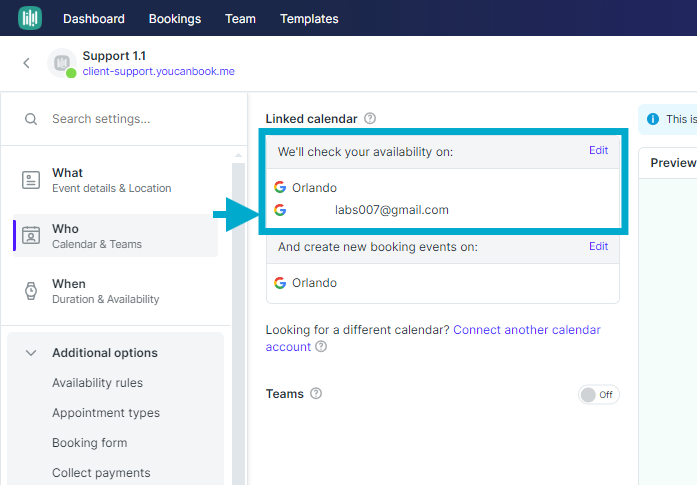Viewport: 697px width, 485px height.
Task: Open help icon beside Linked calendar
Action: tap(370, 118)
